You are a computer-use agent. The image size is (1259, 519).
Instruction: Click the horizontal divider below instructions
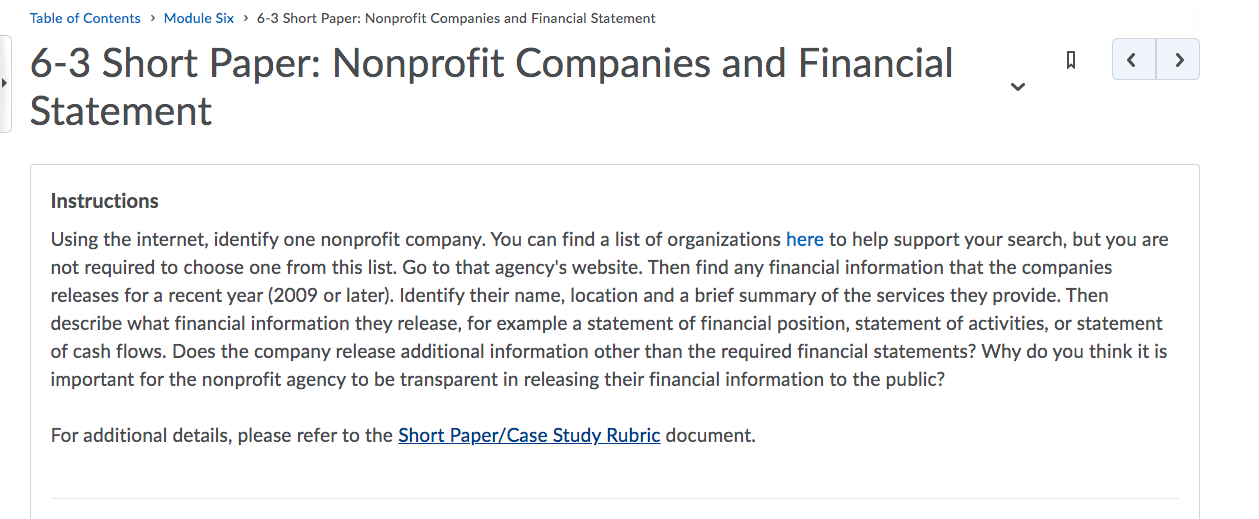pos(614,498)
